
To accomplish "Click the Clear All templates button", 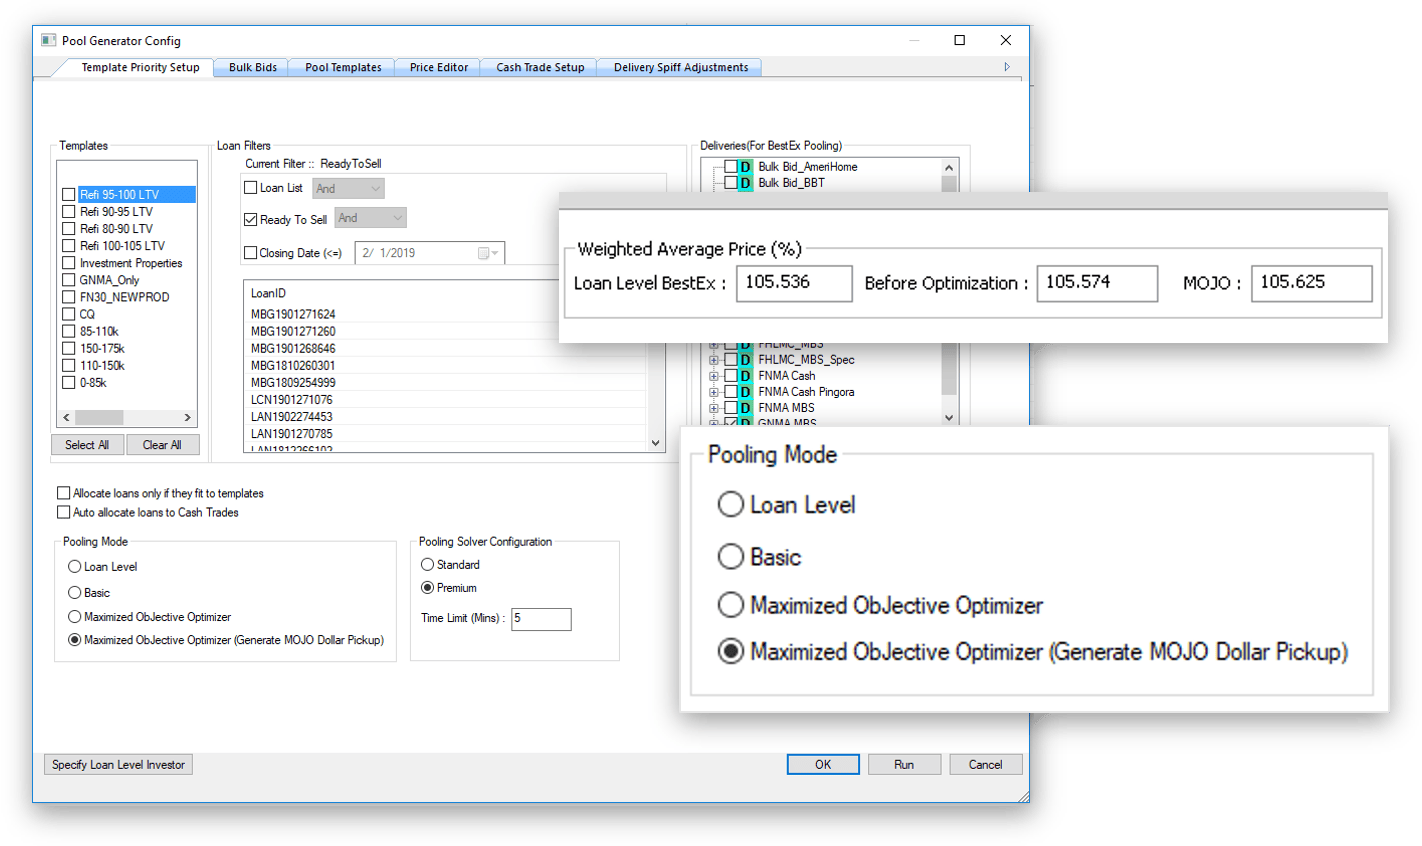I will click(162, 445).
